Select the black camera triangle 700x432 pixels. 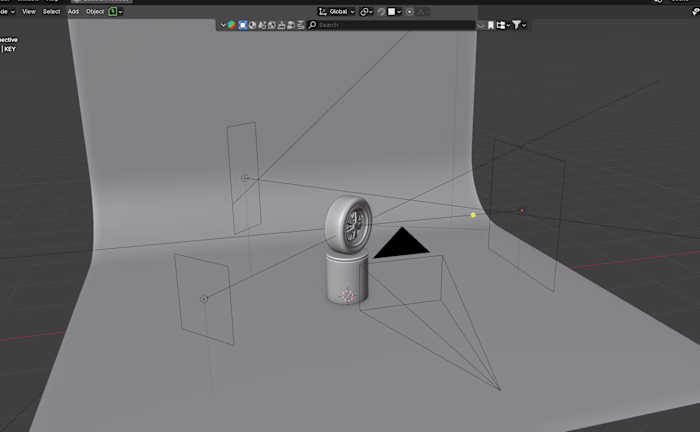(401, 243)
